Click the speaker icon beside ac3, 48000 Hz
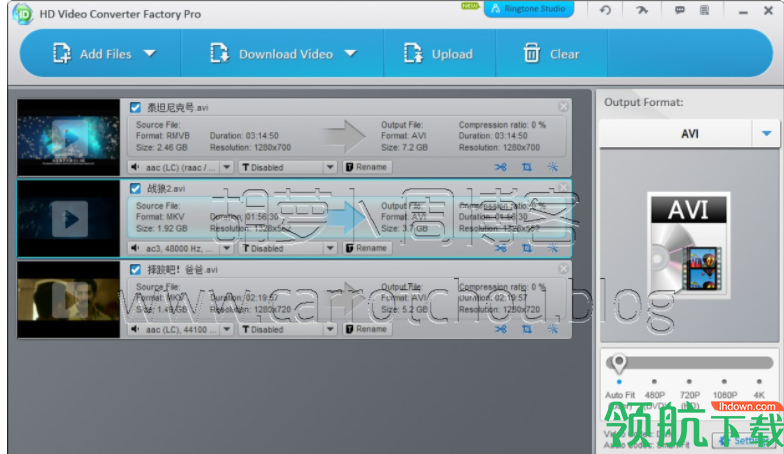784x454 pixels. 135,248
